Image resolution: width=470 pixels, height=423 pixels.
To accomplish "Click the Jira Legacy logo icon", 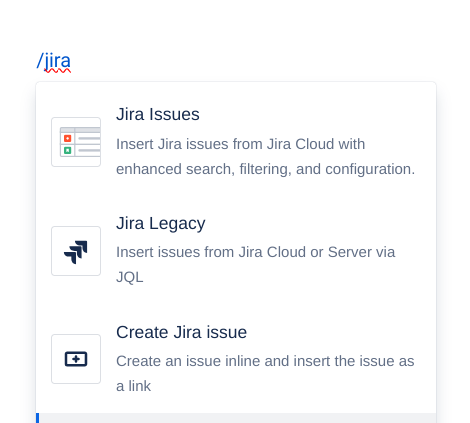I will [x=76, y=252].
